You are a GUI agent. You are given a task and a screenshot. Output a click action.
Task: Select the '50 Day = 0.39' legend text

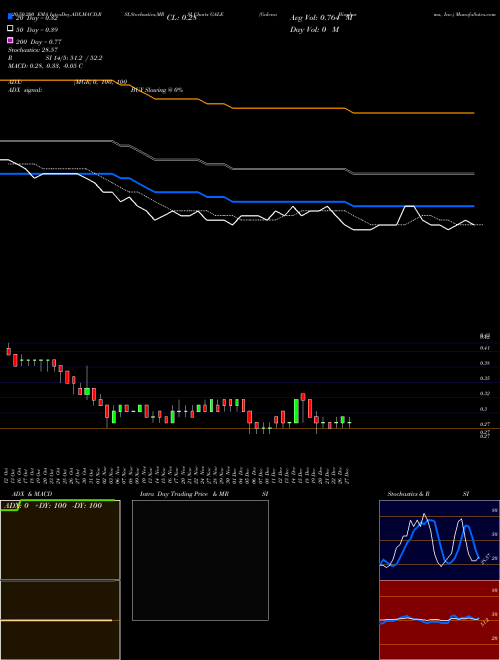(37, 30)
